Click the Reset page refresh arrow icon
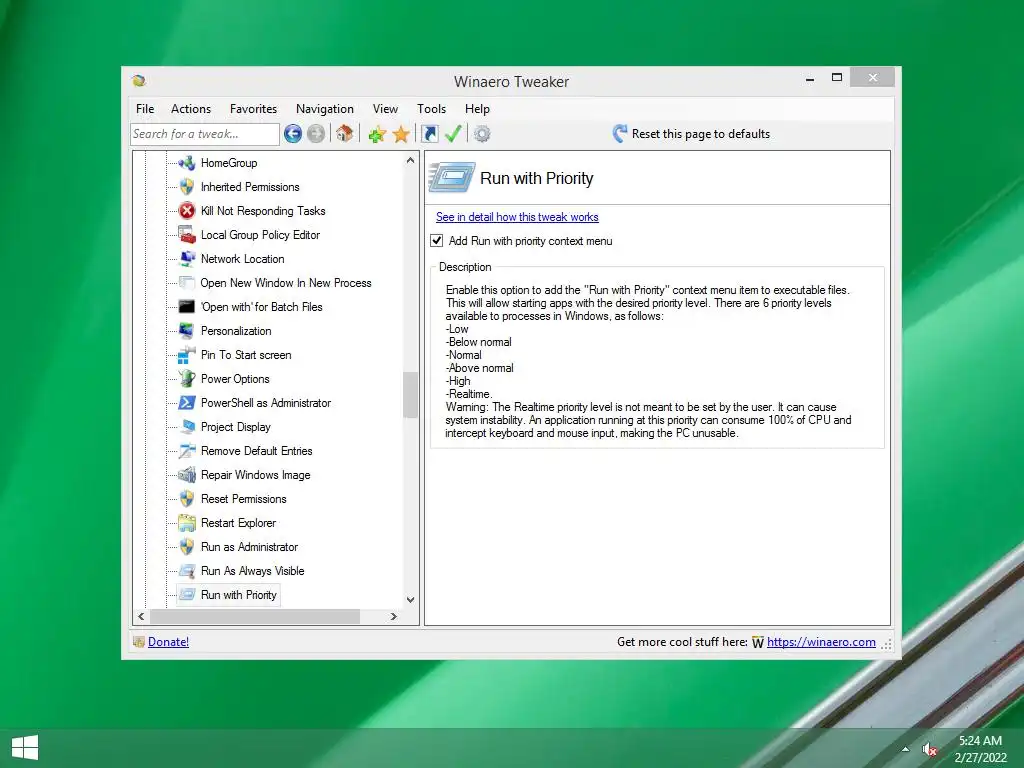 click(620, 134)
